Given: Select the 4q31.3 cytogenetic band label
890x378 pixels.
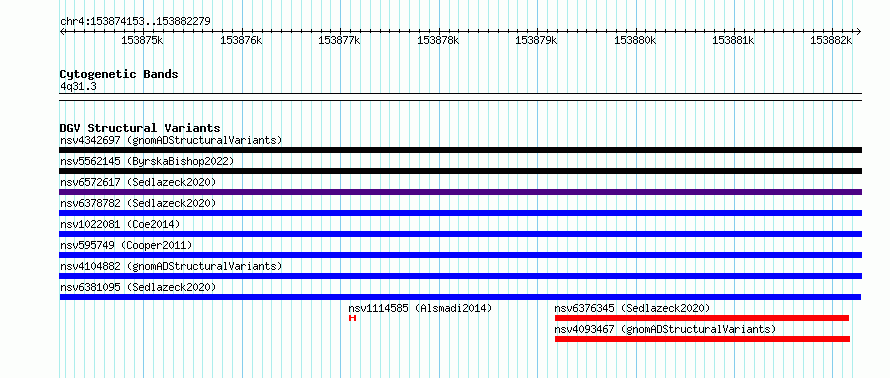Looking at the screenshot, I should pyautogui.click(x=78, y=86).
